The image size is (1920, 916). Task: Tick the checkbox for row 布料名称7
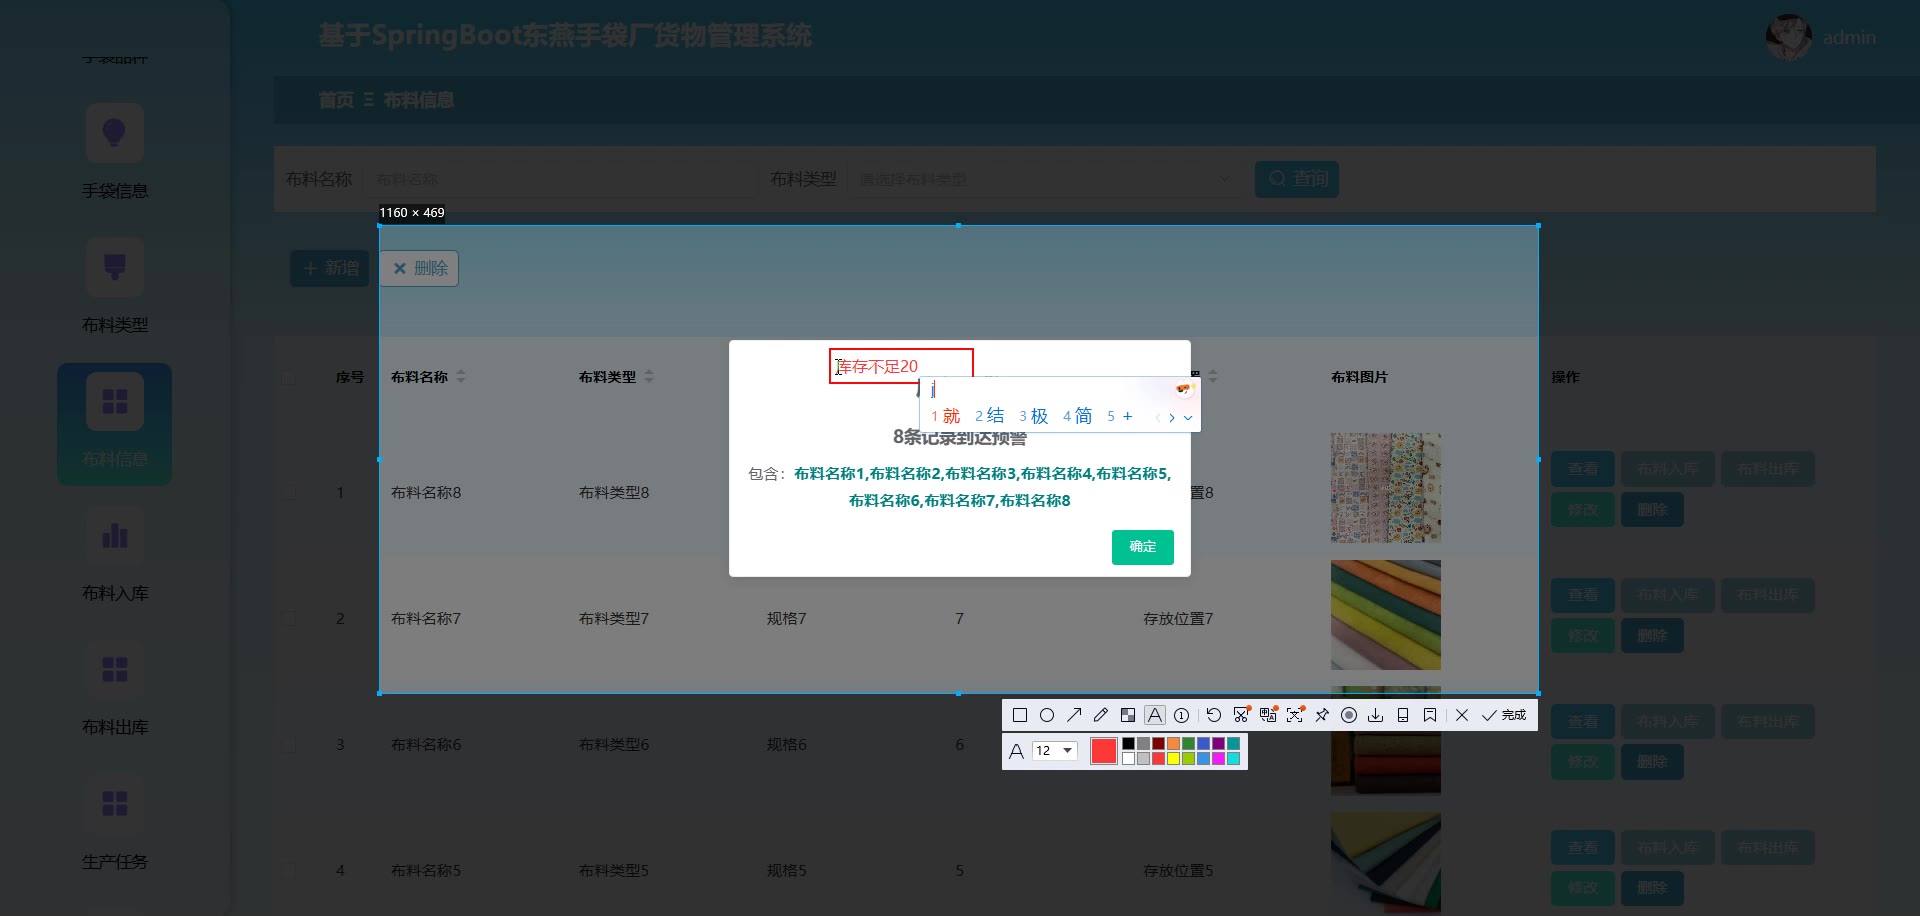(289, 618)
